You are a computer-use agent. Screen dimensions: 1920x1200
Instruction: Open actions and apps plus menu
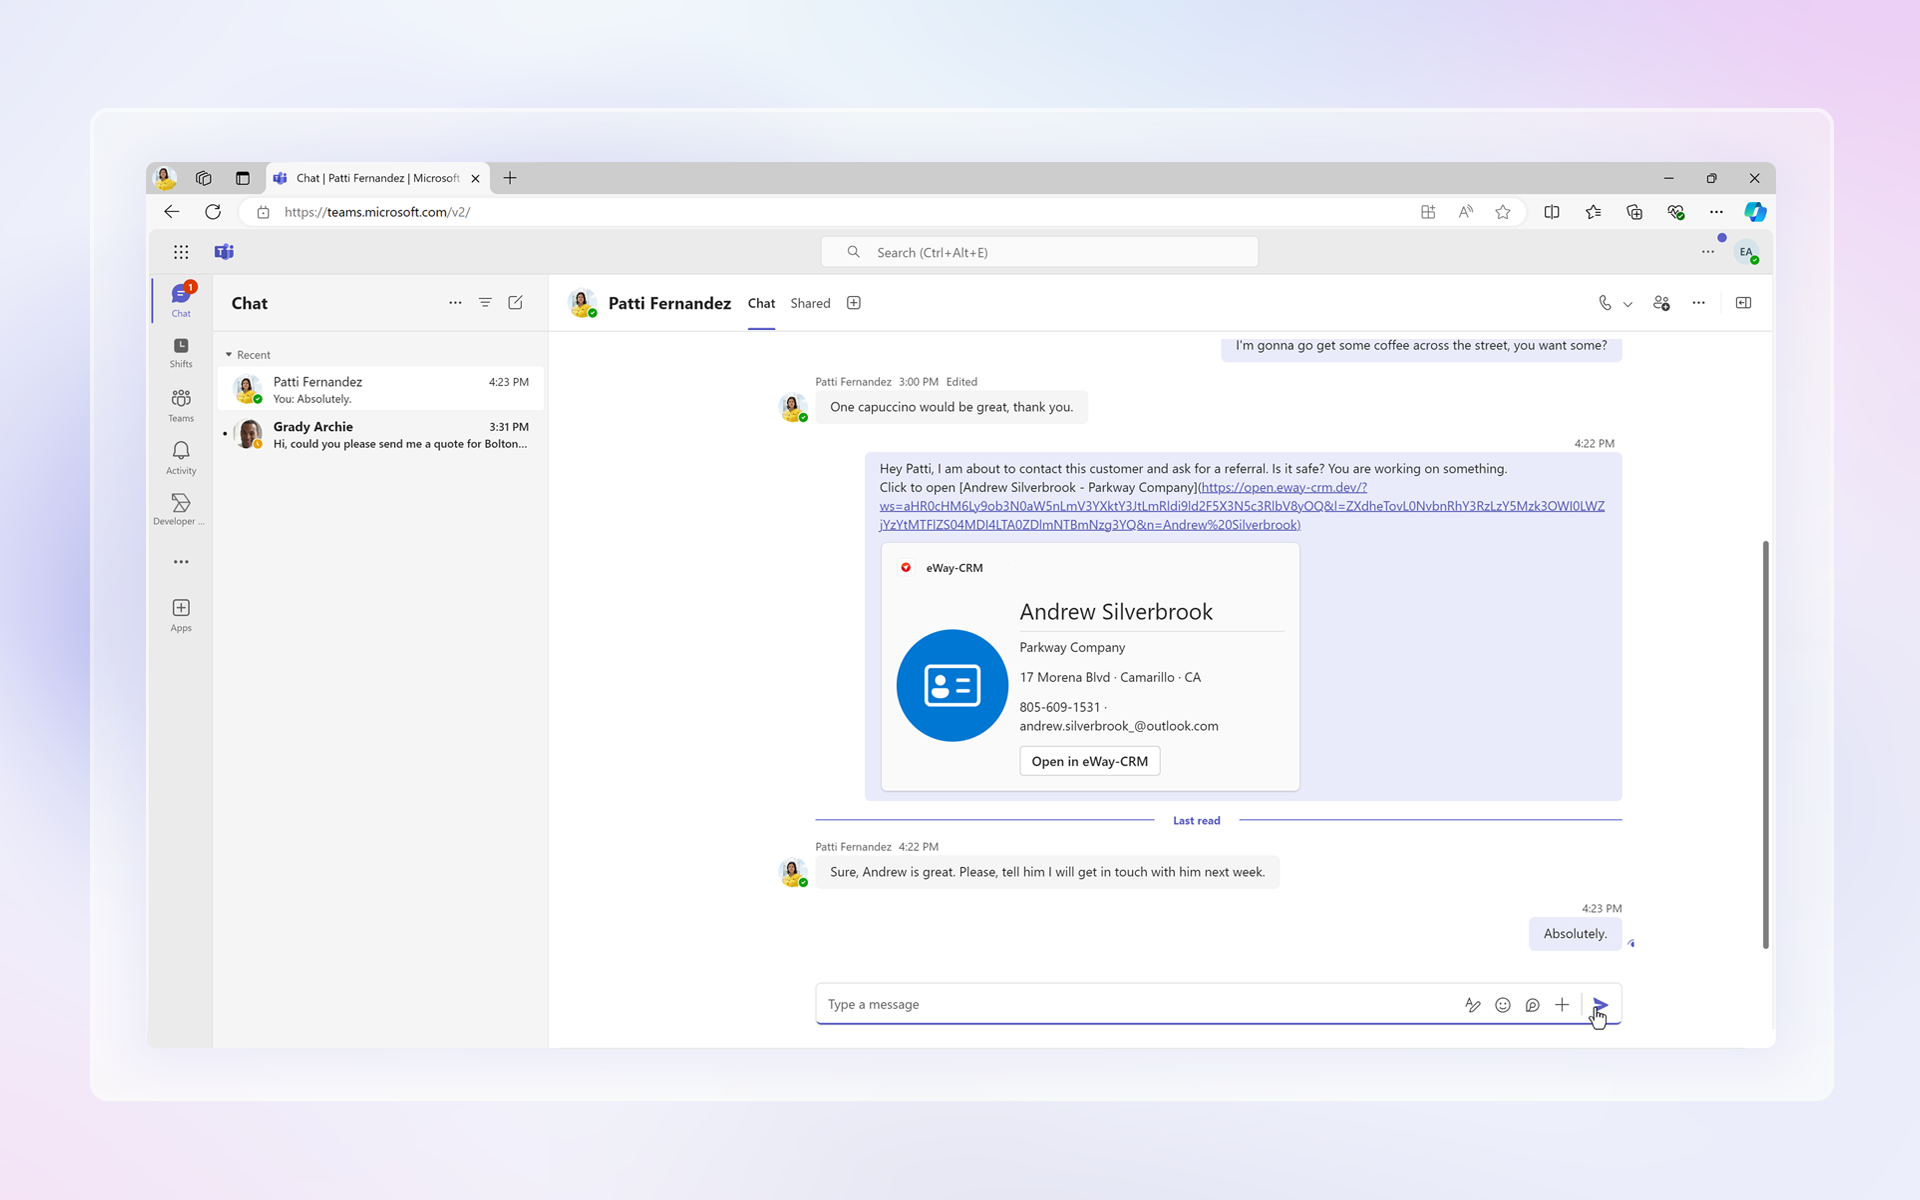[1562, 1005]
